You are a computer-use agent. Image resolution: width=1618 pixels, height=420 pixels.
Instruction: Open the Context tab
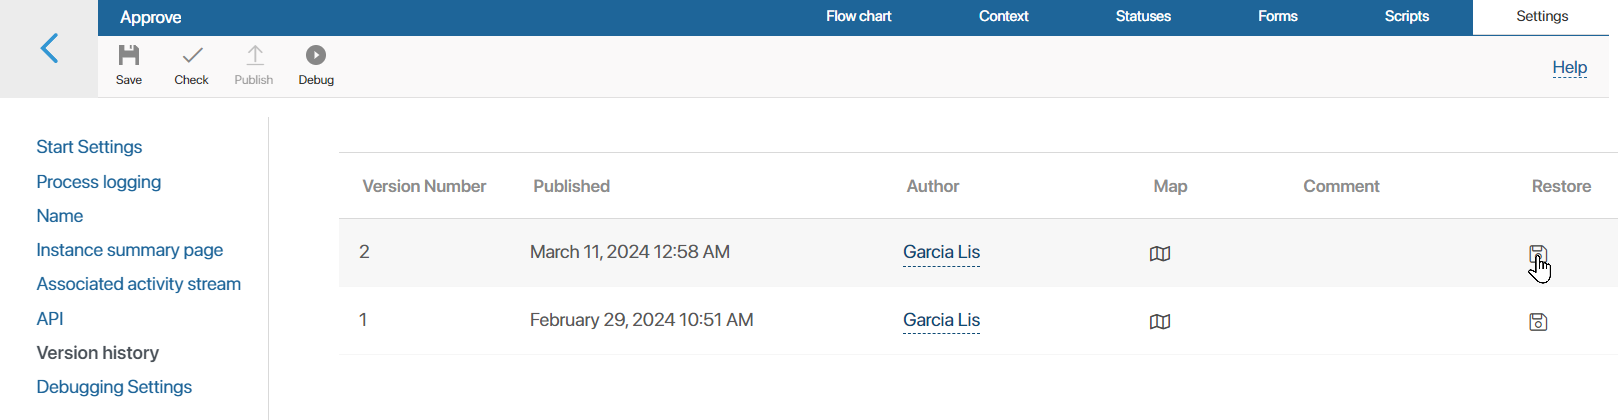(x=1003, y=16)
